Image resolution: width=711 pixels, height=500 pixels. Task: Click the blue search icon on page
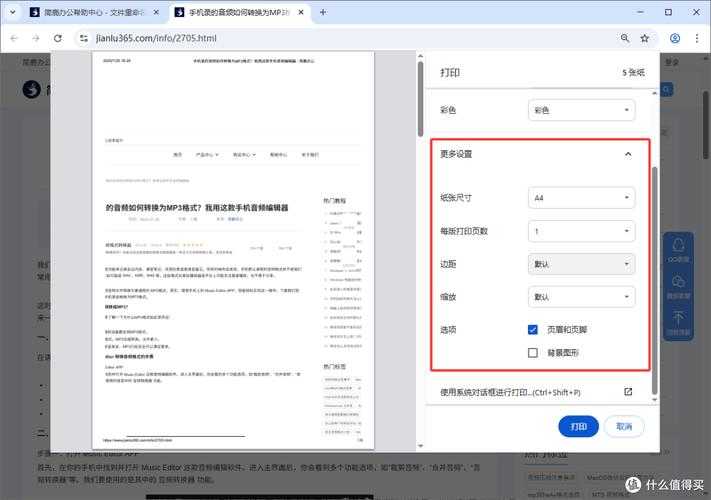(666, 90)
